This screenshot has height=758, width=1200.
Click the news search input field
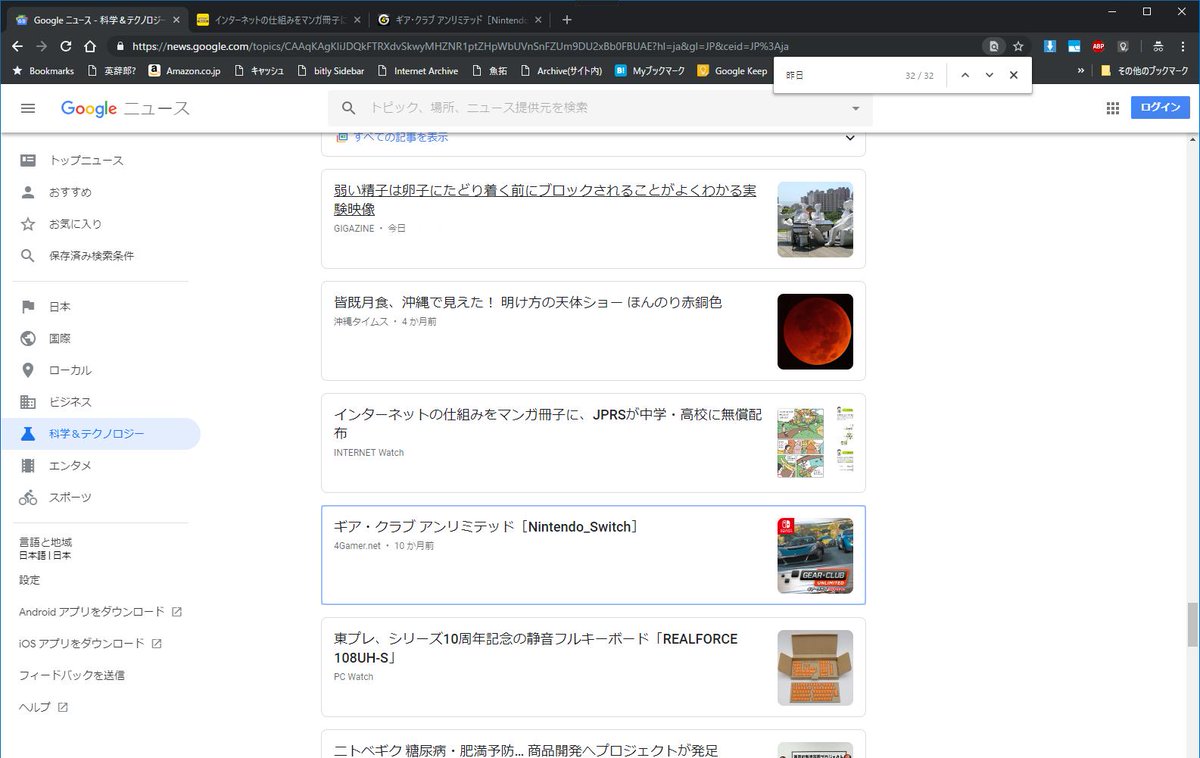click(600, 108)
